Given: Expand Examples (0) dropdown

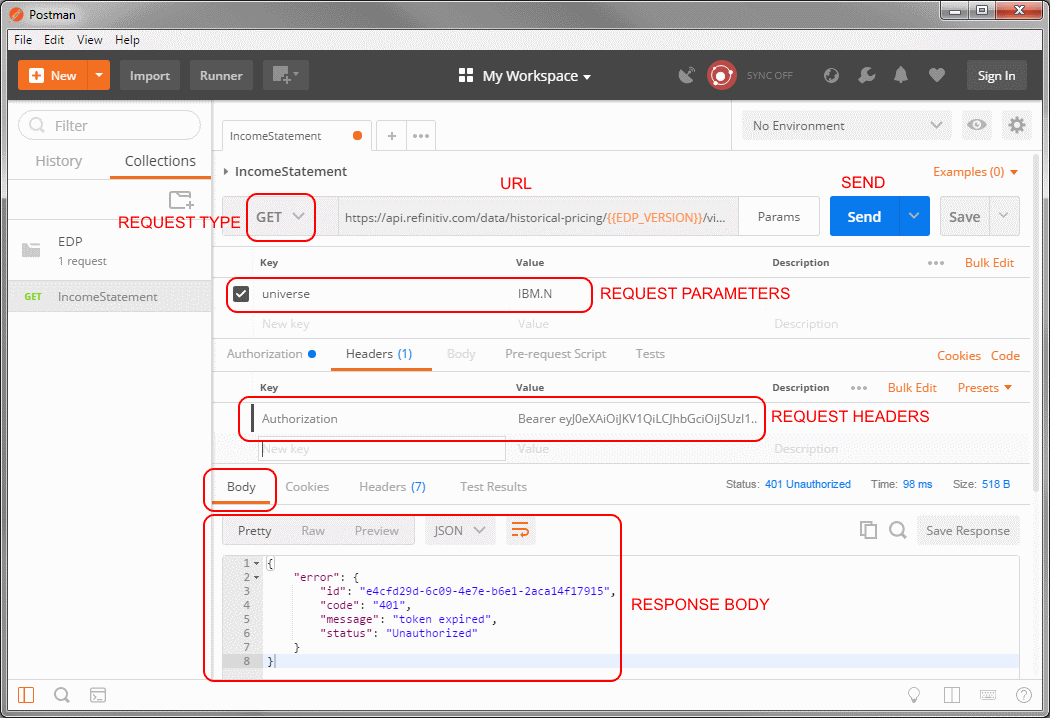Looking at the screenshot, I should 976,172.
